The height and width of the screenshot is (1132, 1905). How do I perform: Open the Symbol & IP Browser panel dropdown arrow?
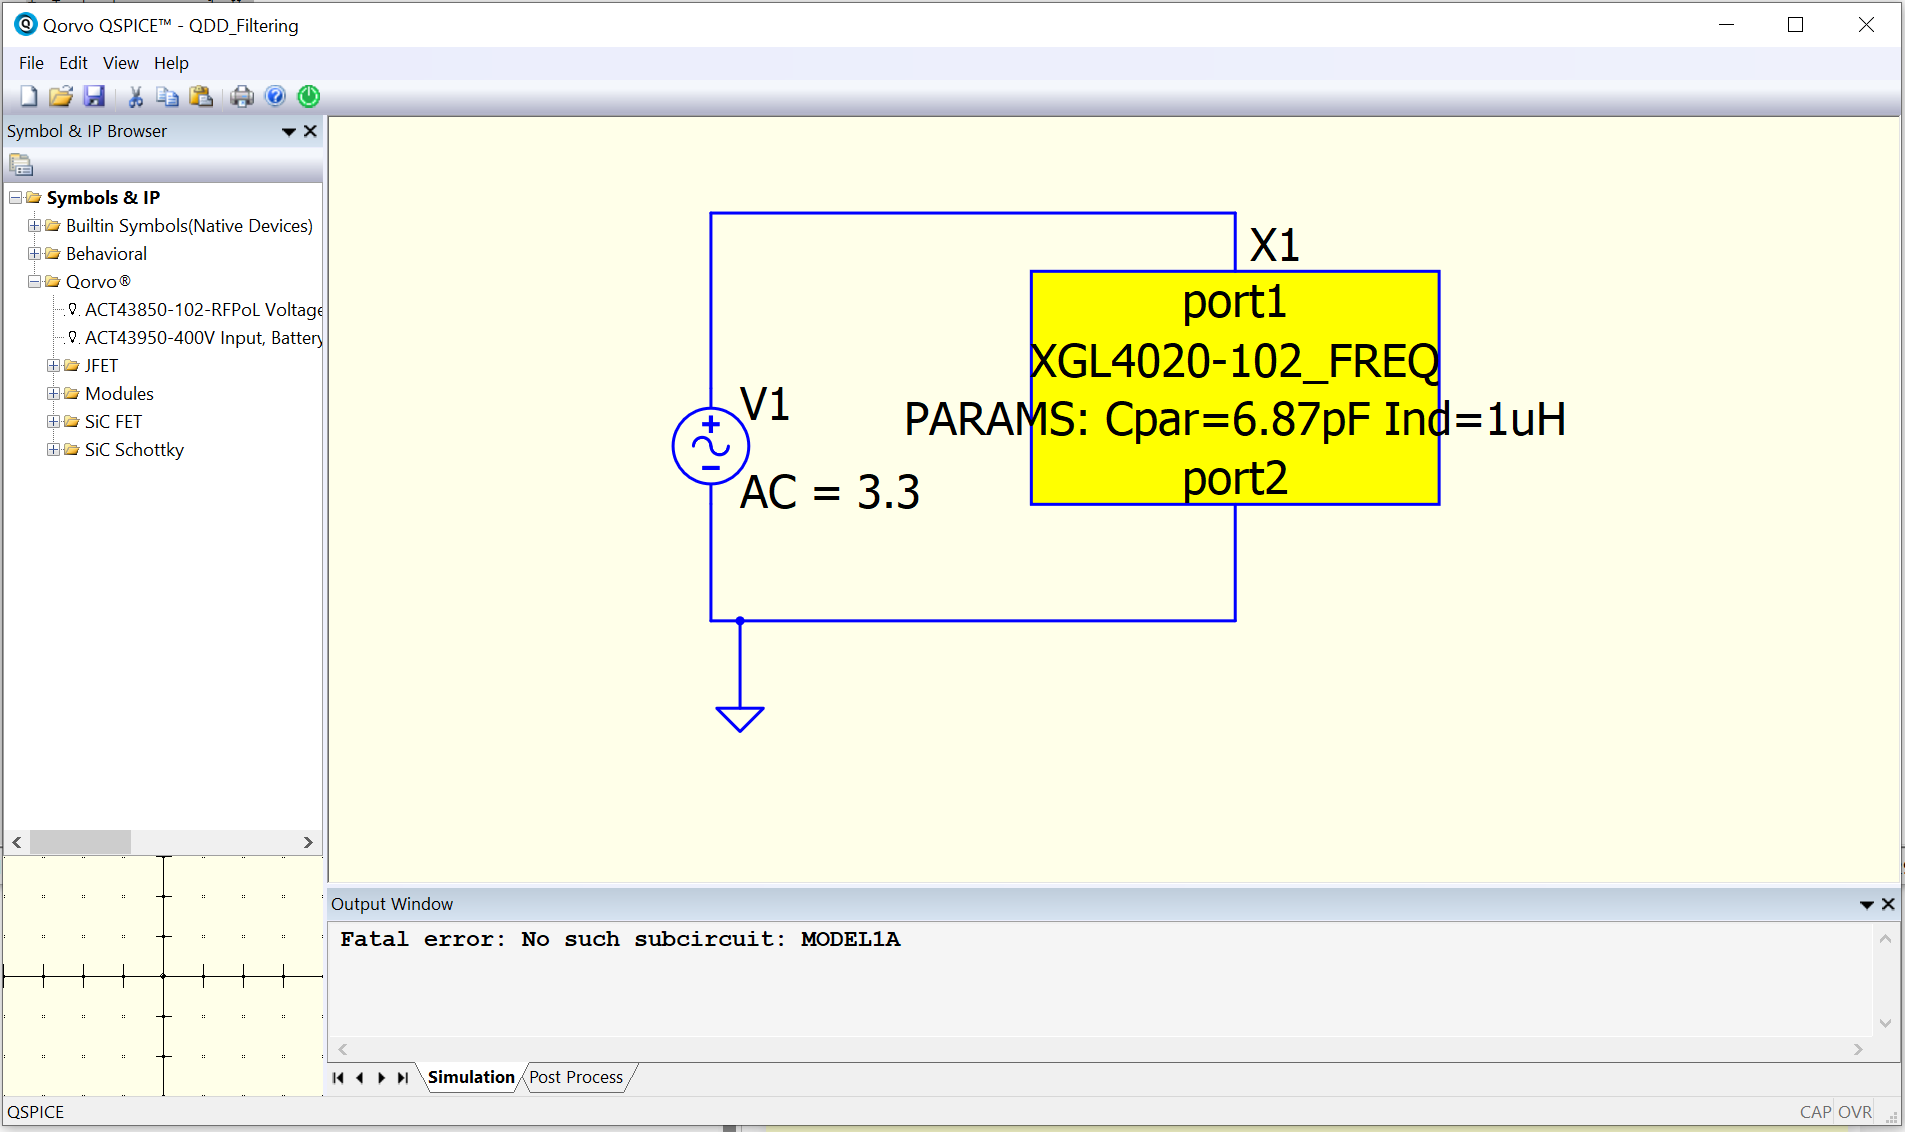tap(289, 132)
